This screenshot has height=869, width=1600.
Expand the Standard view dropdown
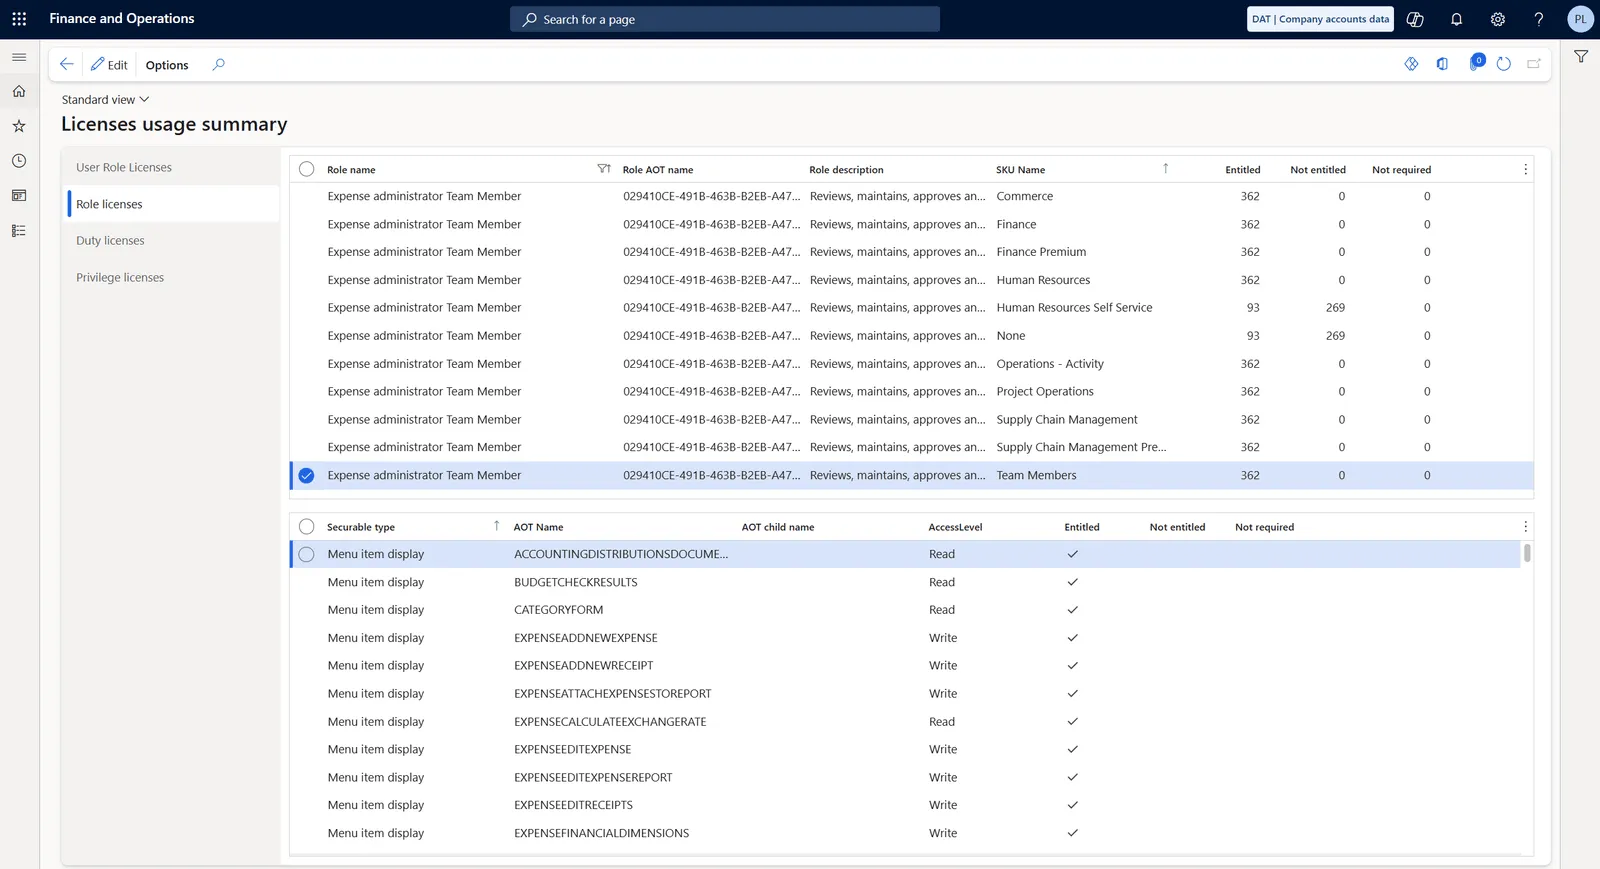click(x=105, y=99)
